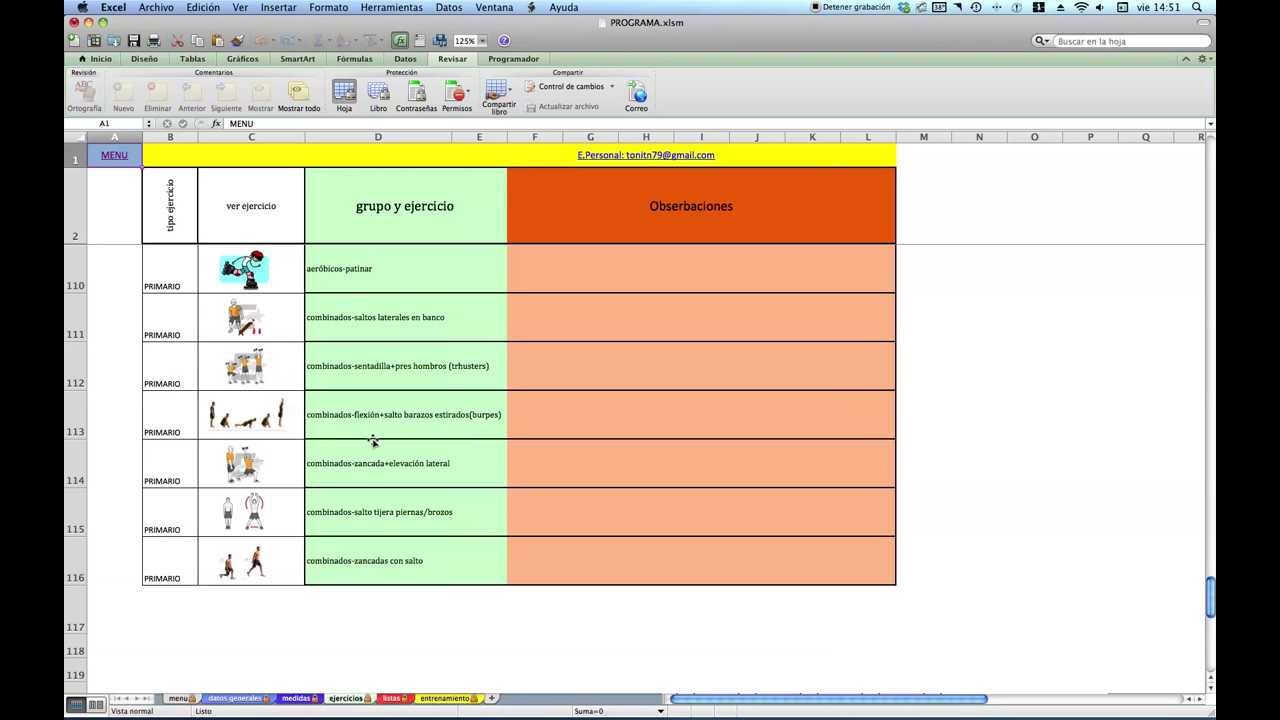1280x720 pixels.
Task: Collapse the ribbon with chevron arrow
Action: click(1187, 59)
